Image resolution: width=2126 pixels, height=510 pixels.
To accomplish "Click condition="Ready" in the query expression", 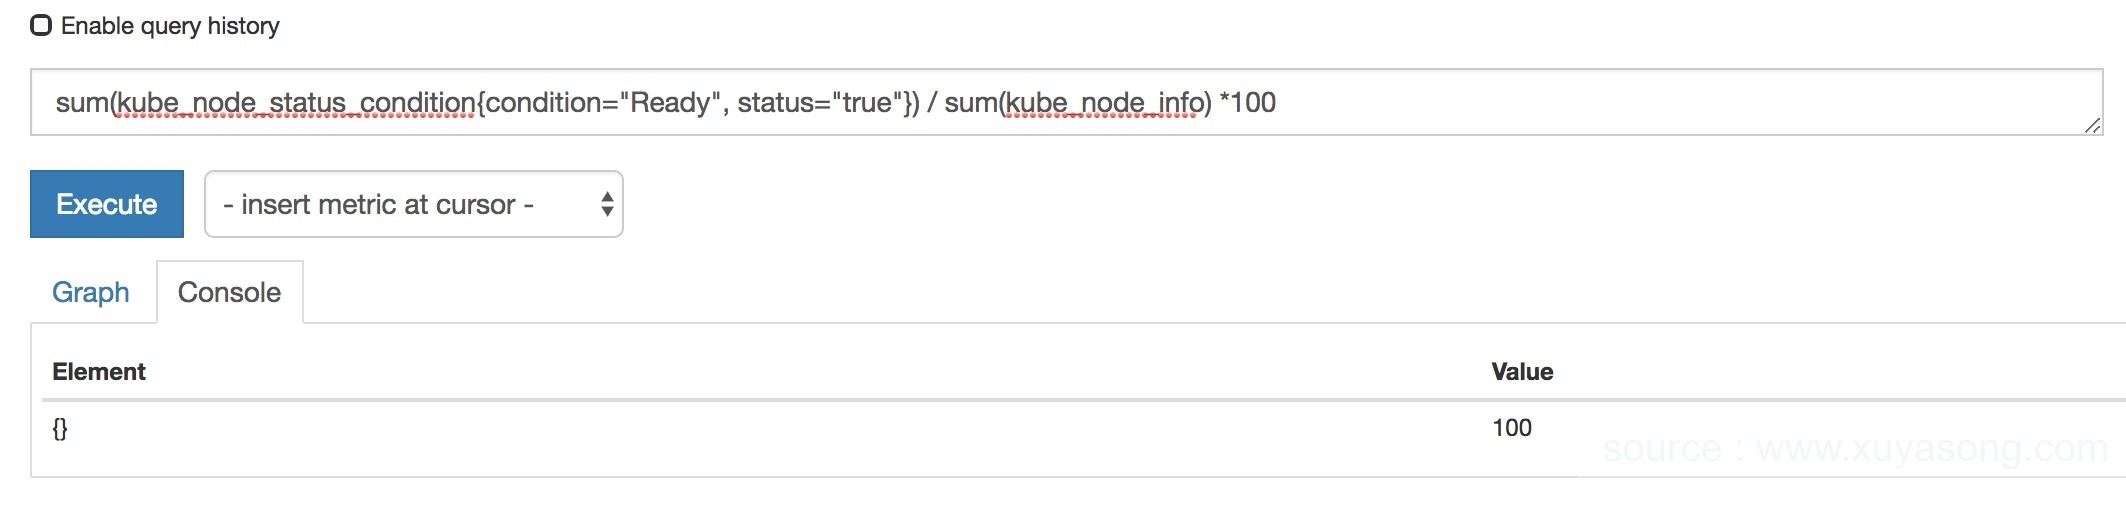I will (x=599, y=103).
